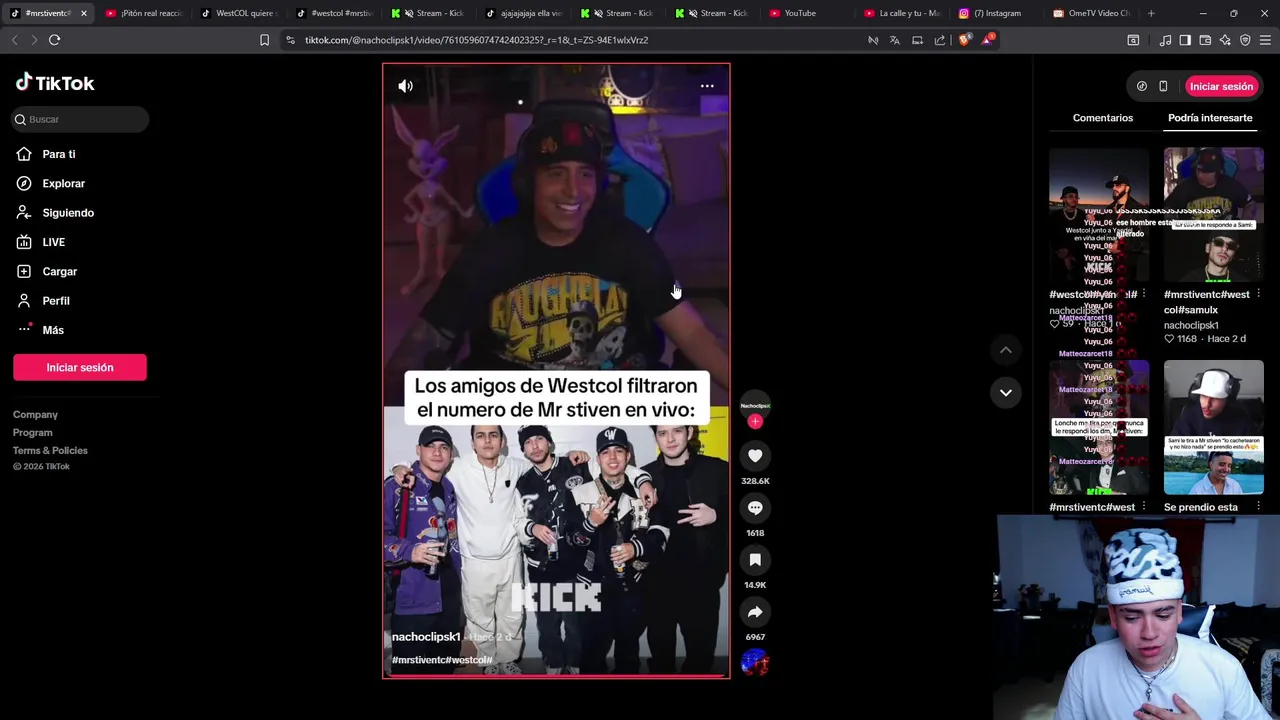This screenshot has height=720, width=1280.
Task: Open the Brave Shields lion icon
Action: click(964, 40)
